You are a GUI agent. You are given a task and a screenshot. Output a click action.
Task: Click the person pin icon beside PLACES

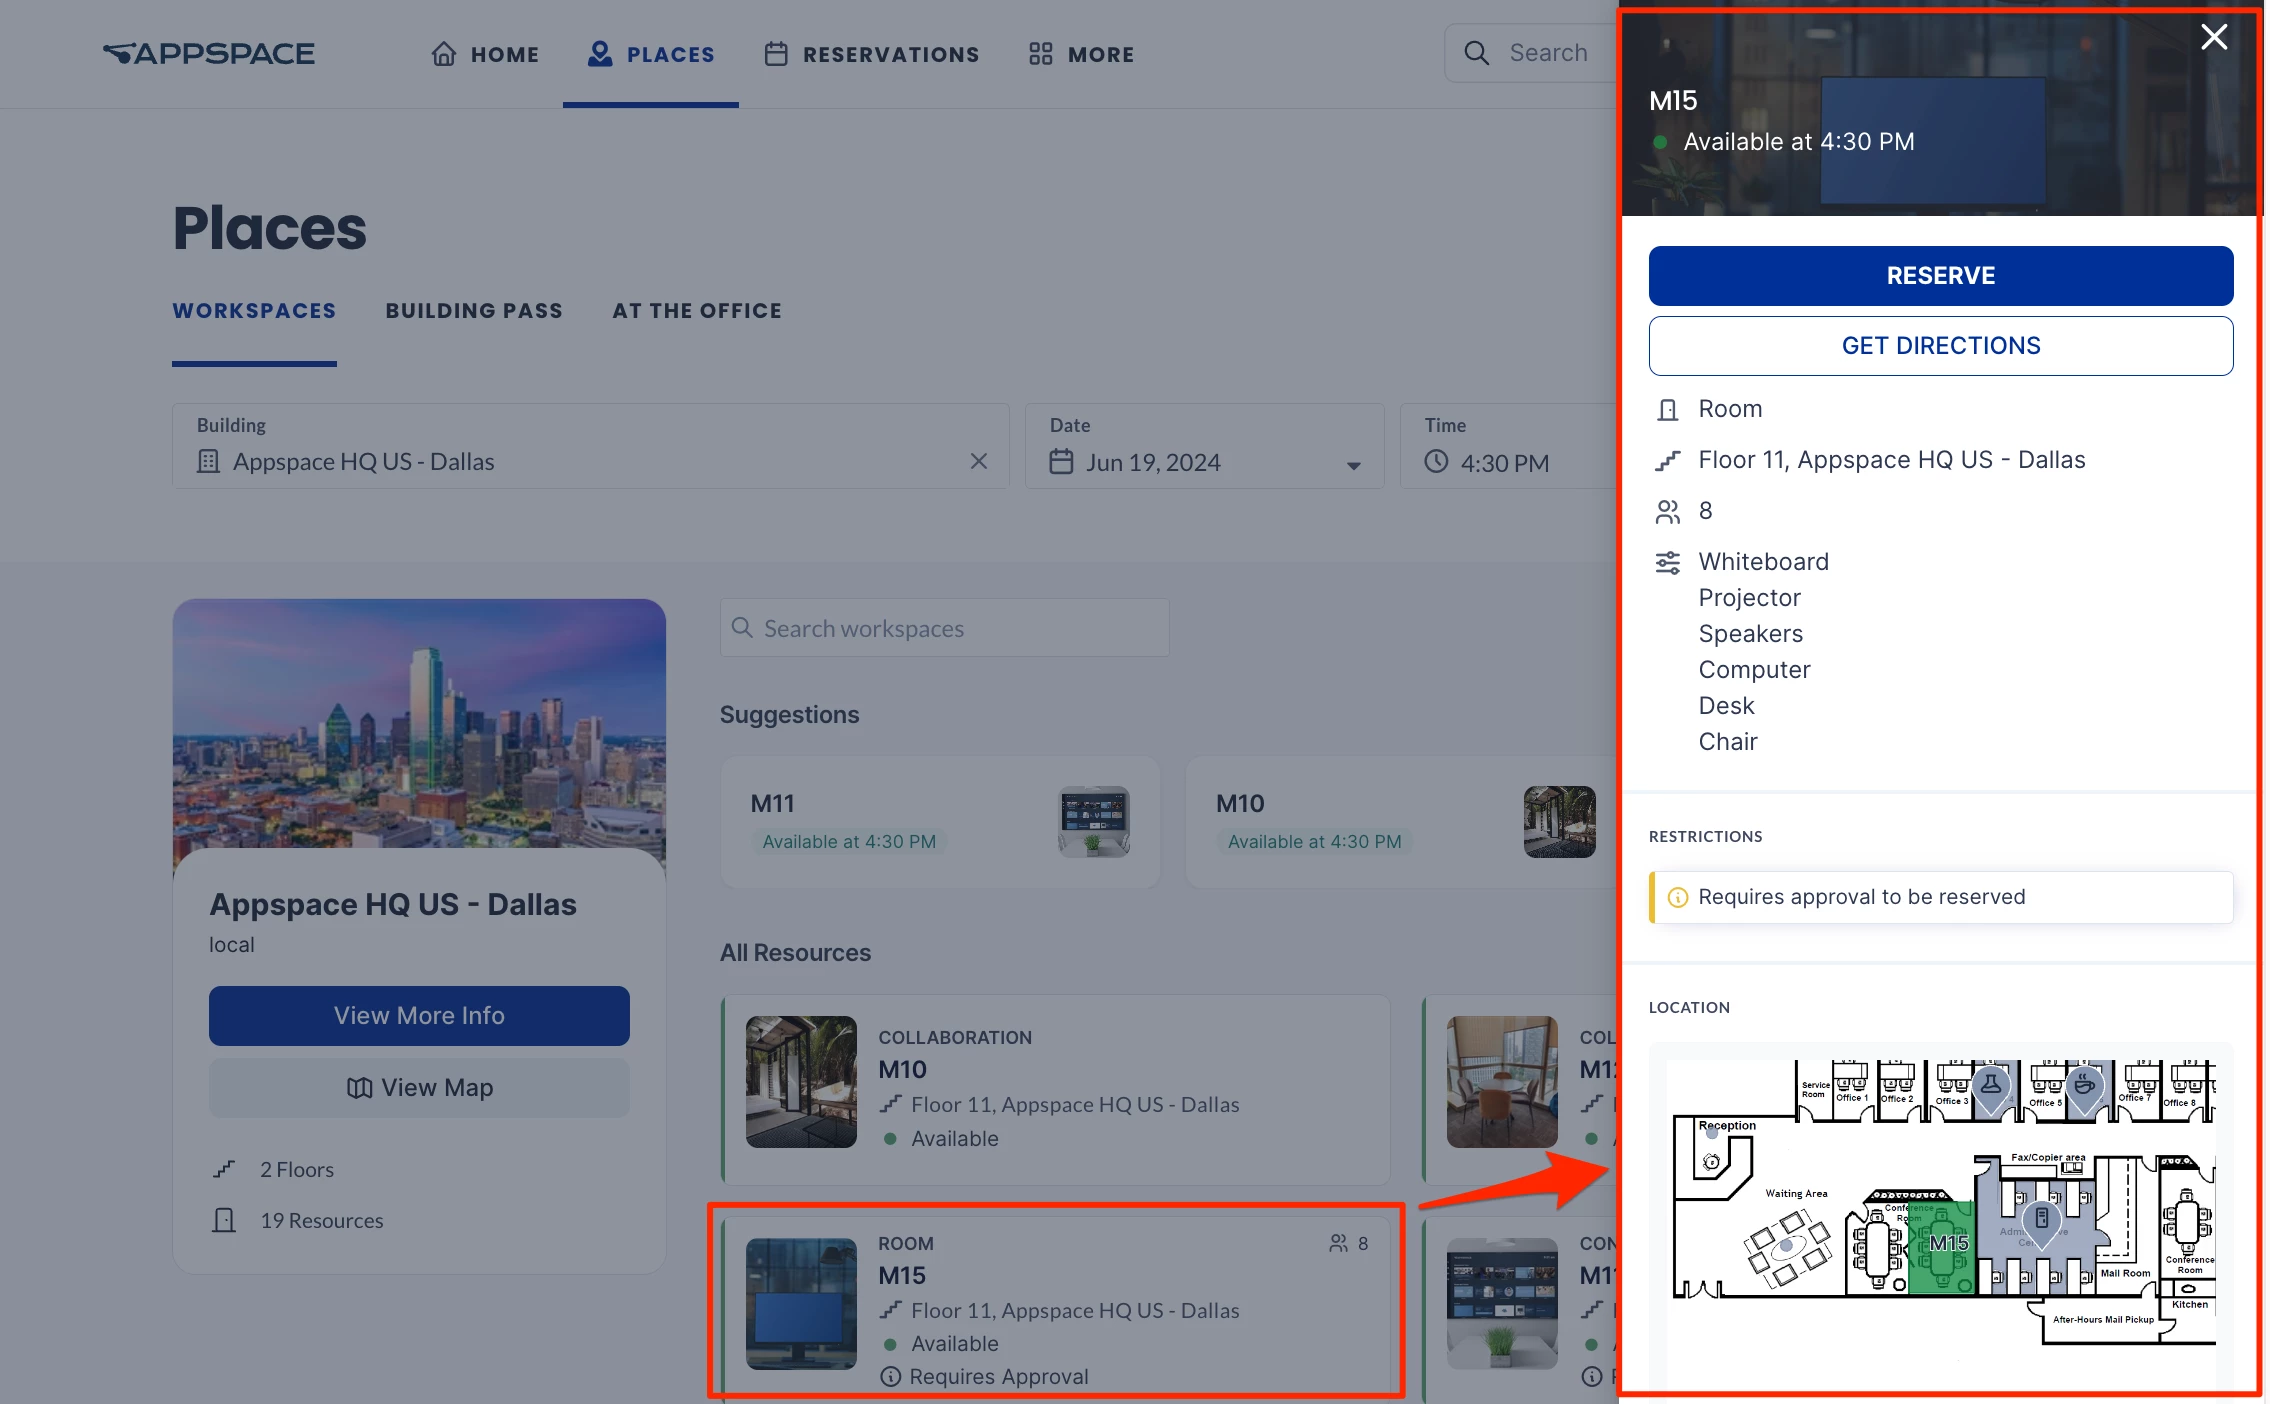pyautogui.click(x=600, y=54)
